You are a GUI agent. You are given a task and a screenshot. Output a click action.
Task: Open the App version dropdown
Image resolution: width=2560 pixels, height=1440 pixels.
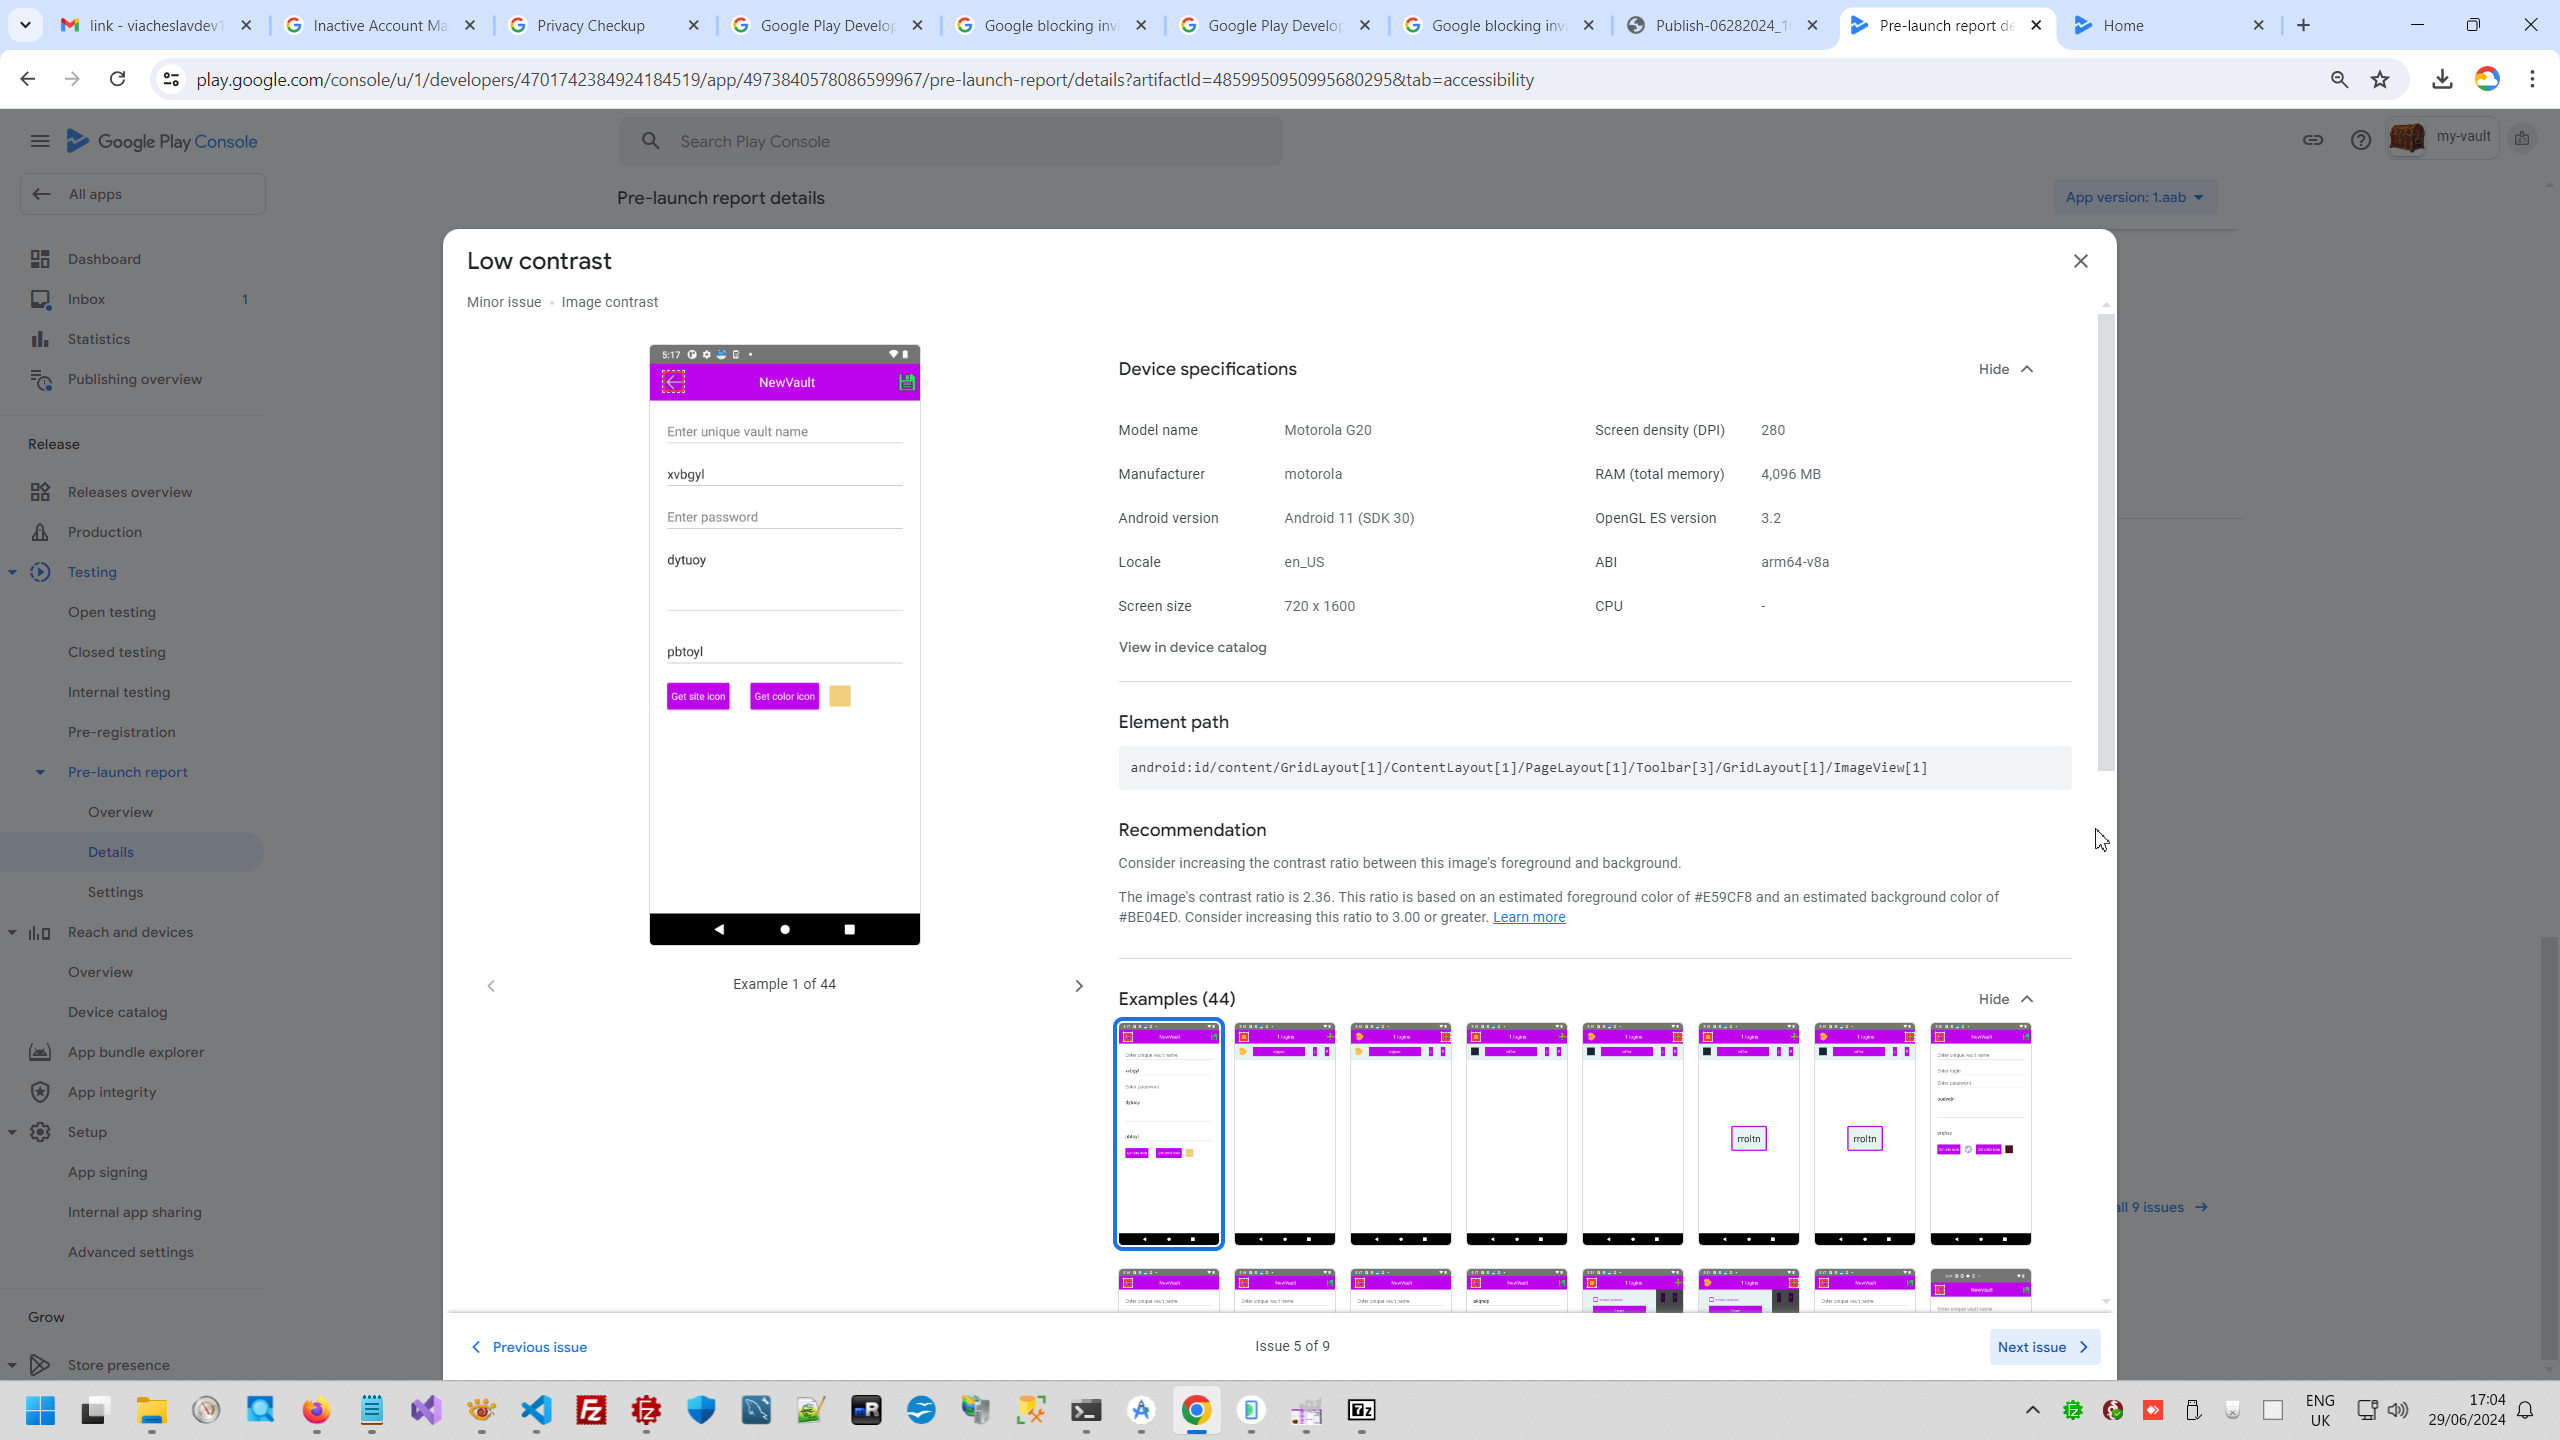2134,197
